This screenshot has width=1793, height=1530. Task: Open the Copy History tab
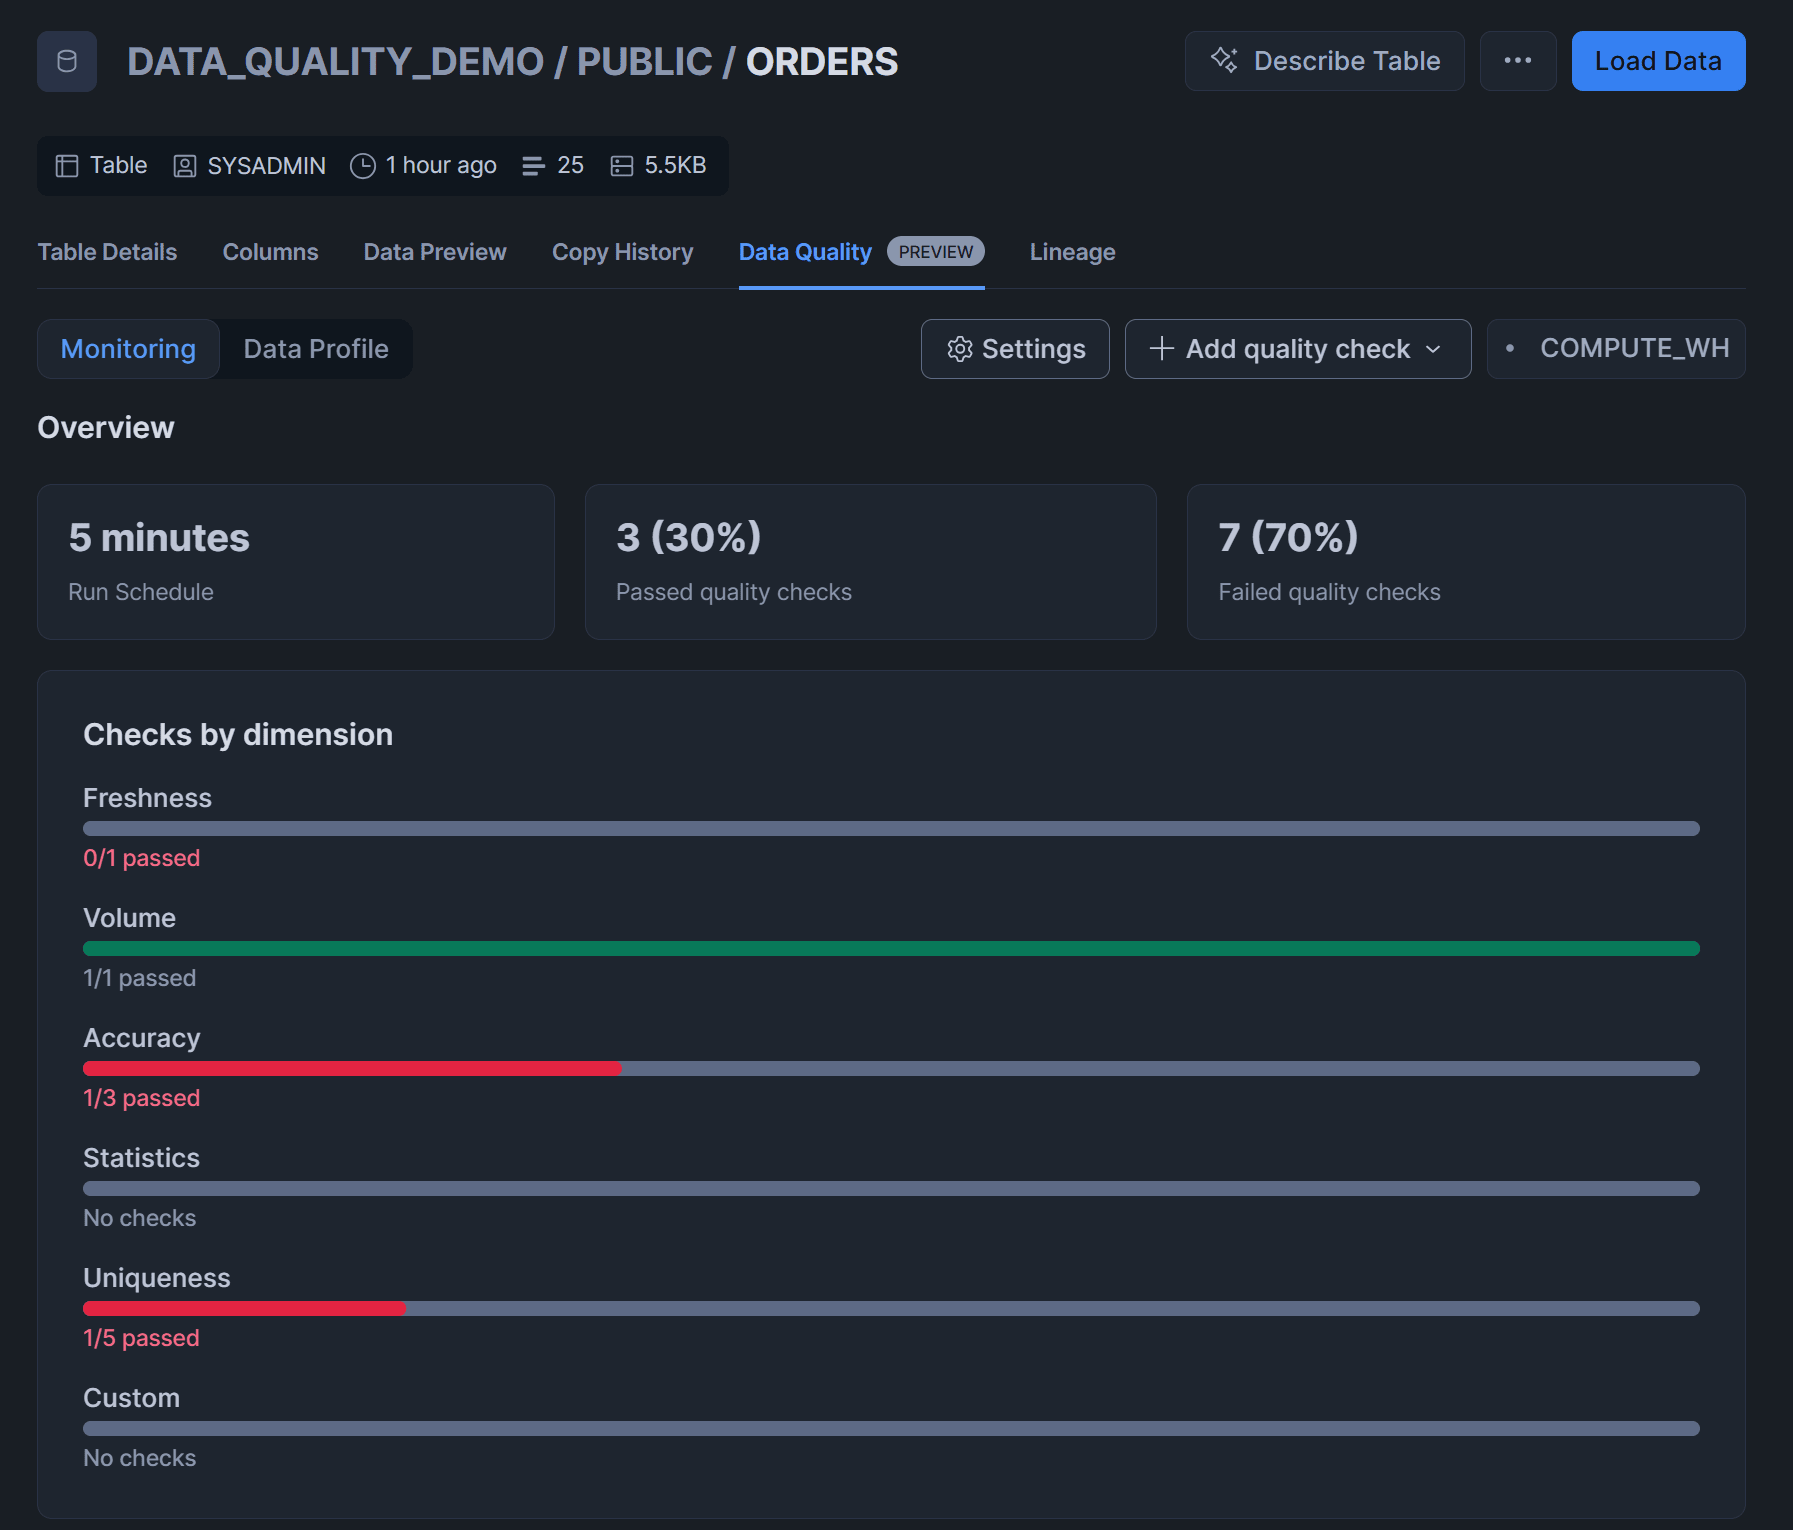coord(622,252)
